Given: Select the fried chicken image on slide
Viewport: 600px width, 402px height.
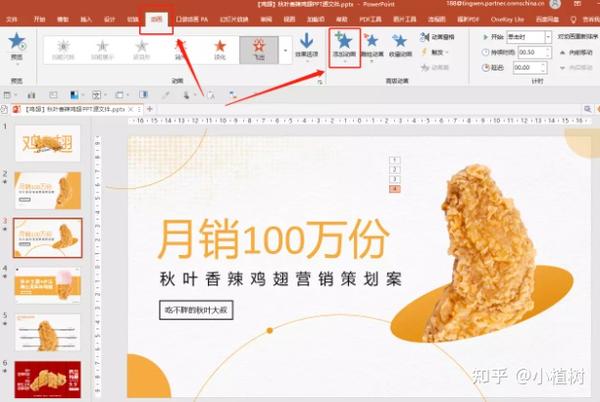Looking at the screenshot, I should tap(482, 254).
